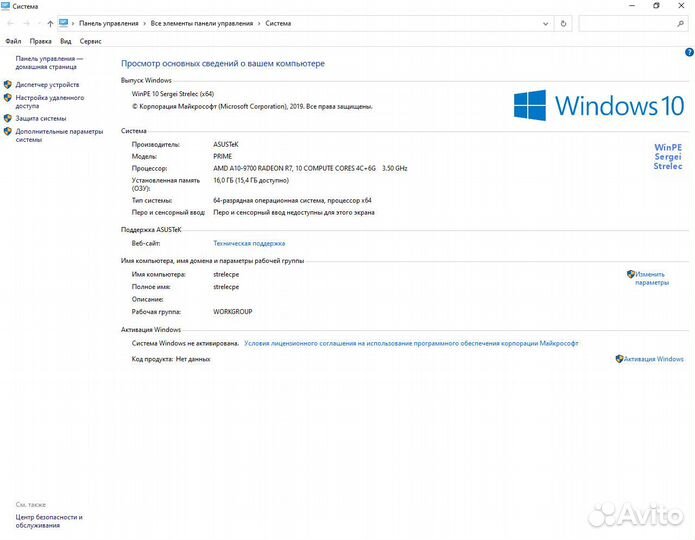The height and width of the screenshot is (540, 695).
Task: Open Диспетчер устройств link
Action: click(x=47, y=84)
